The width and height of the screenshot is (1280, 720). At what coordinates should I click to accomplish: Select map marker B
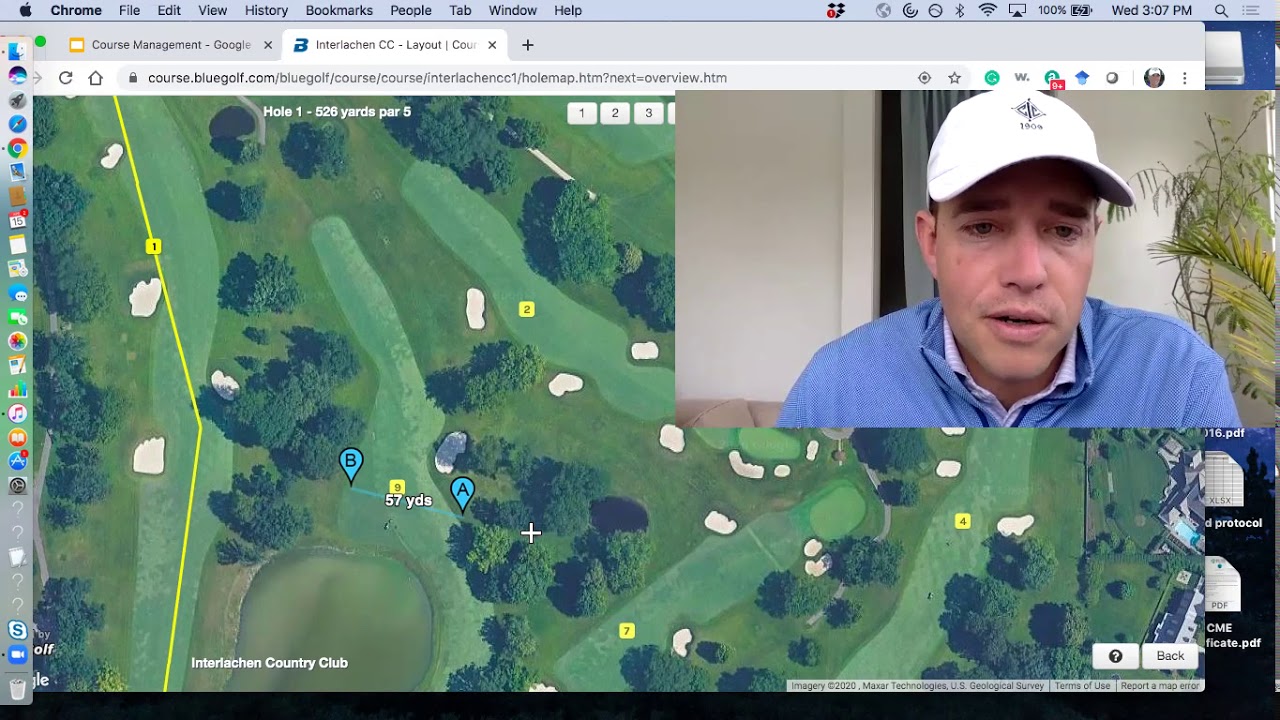[x=350, y=464]
